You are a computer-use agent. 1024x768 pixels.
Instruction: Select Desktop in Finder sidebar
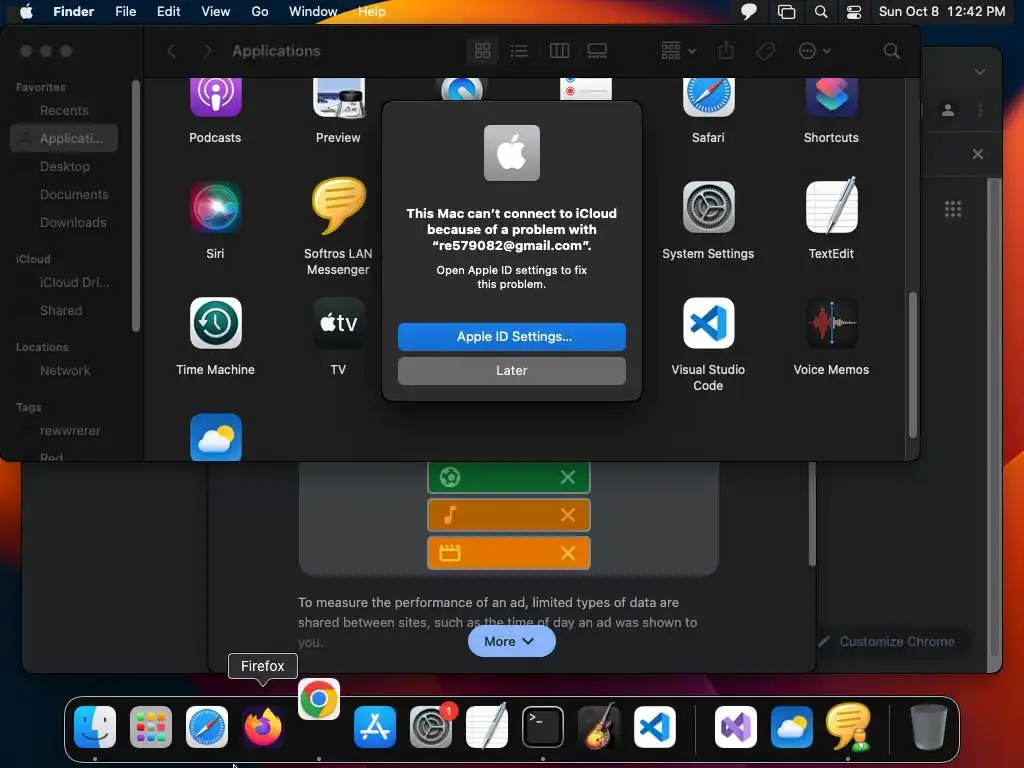(x=64, y=167)
